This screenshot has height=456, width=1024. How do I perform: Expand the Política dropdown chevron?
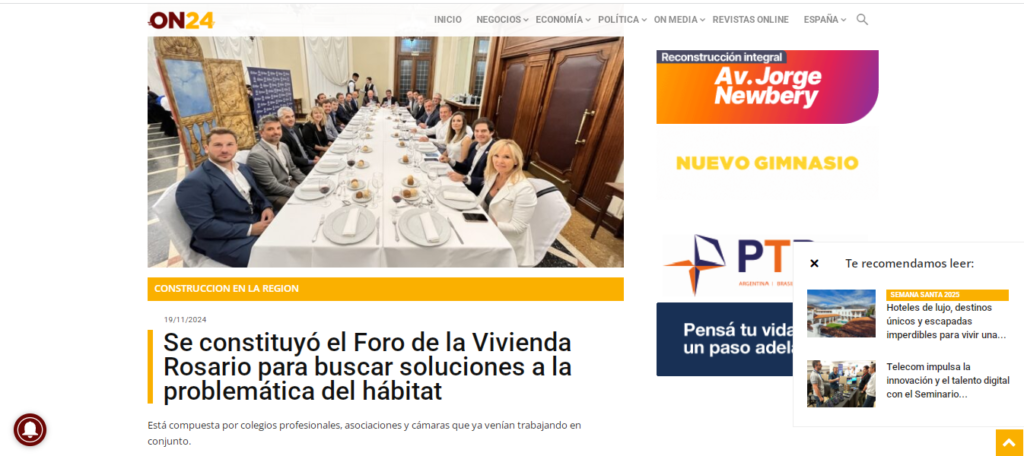click(x=644, y=20)
